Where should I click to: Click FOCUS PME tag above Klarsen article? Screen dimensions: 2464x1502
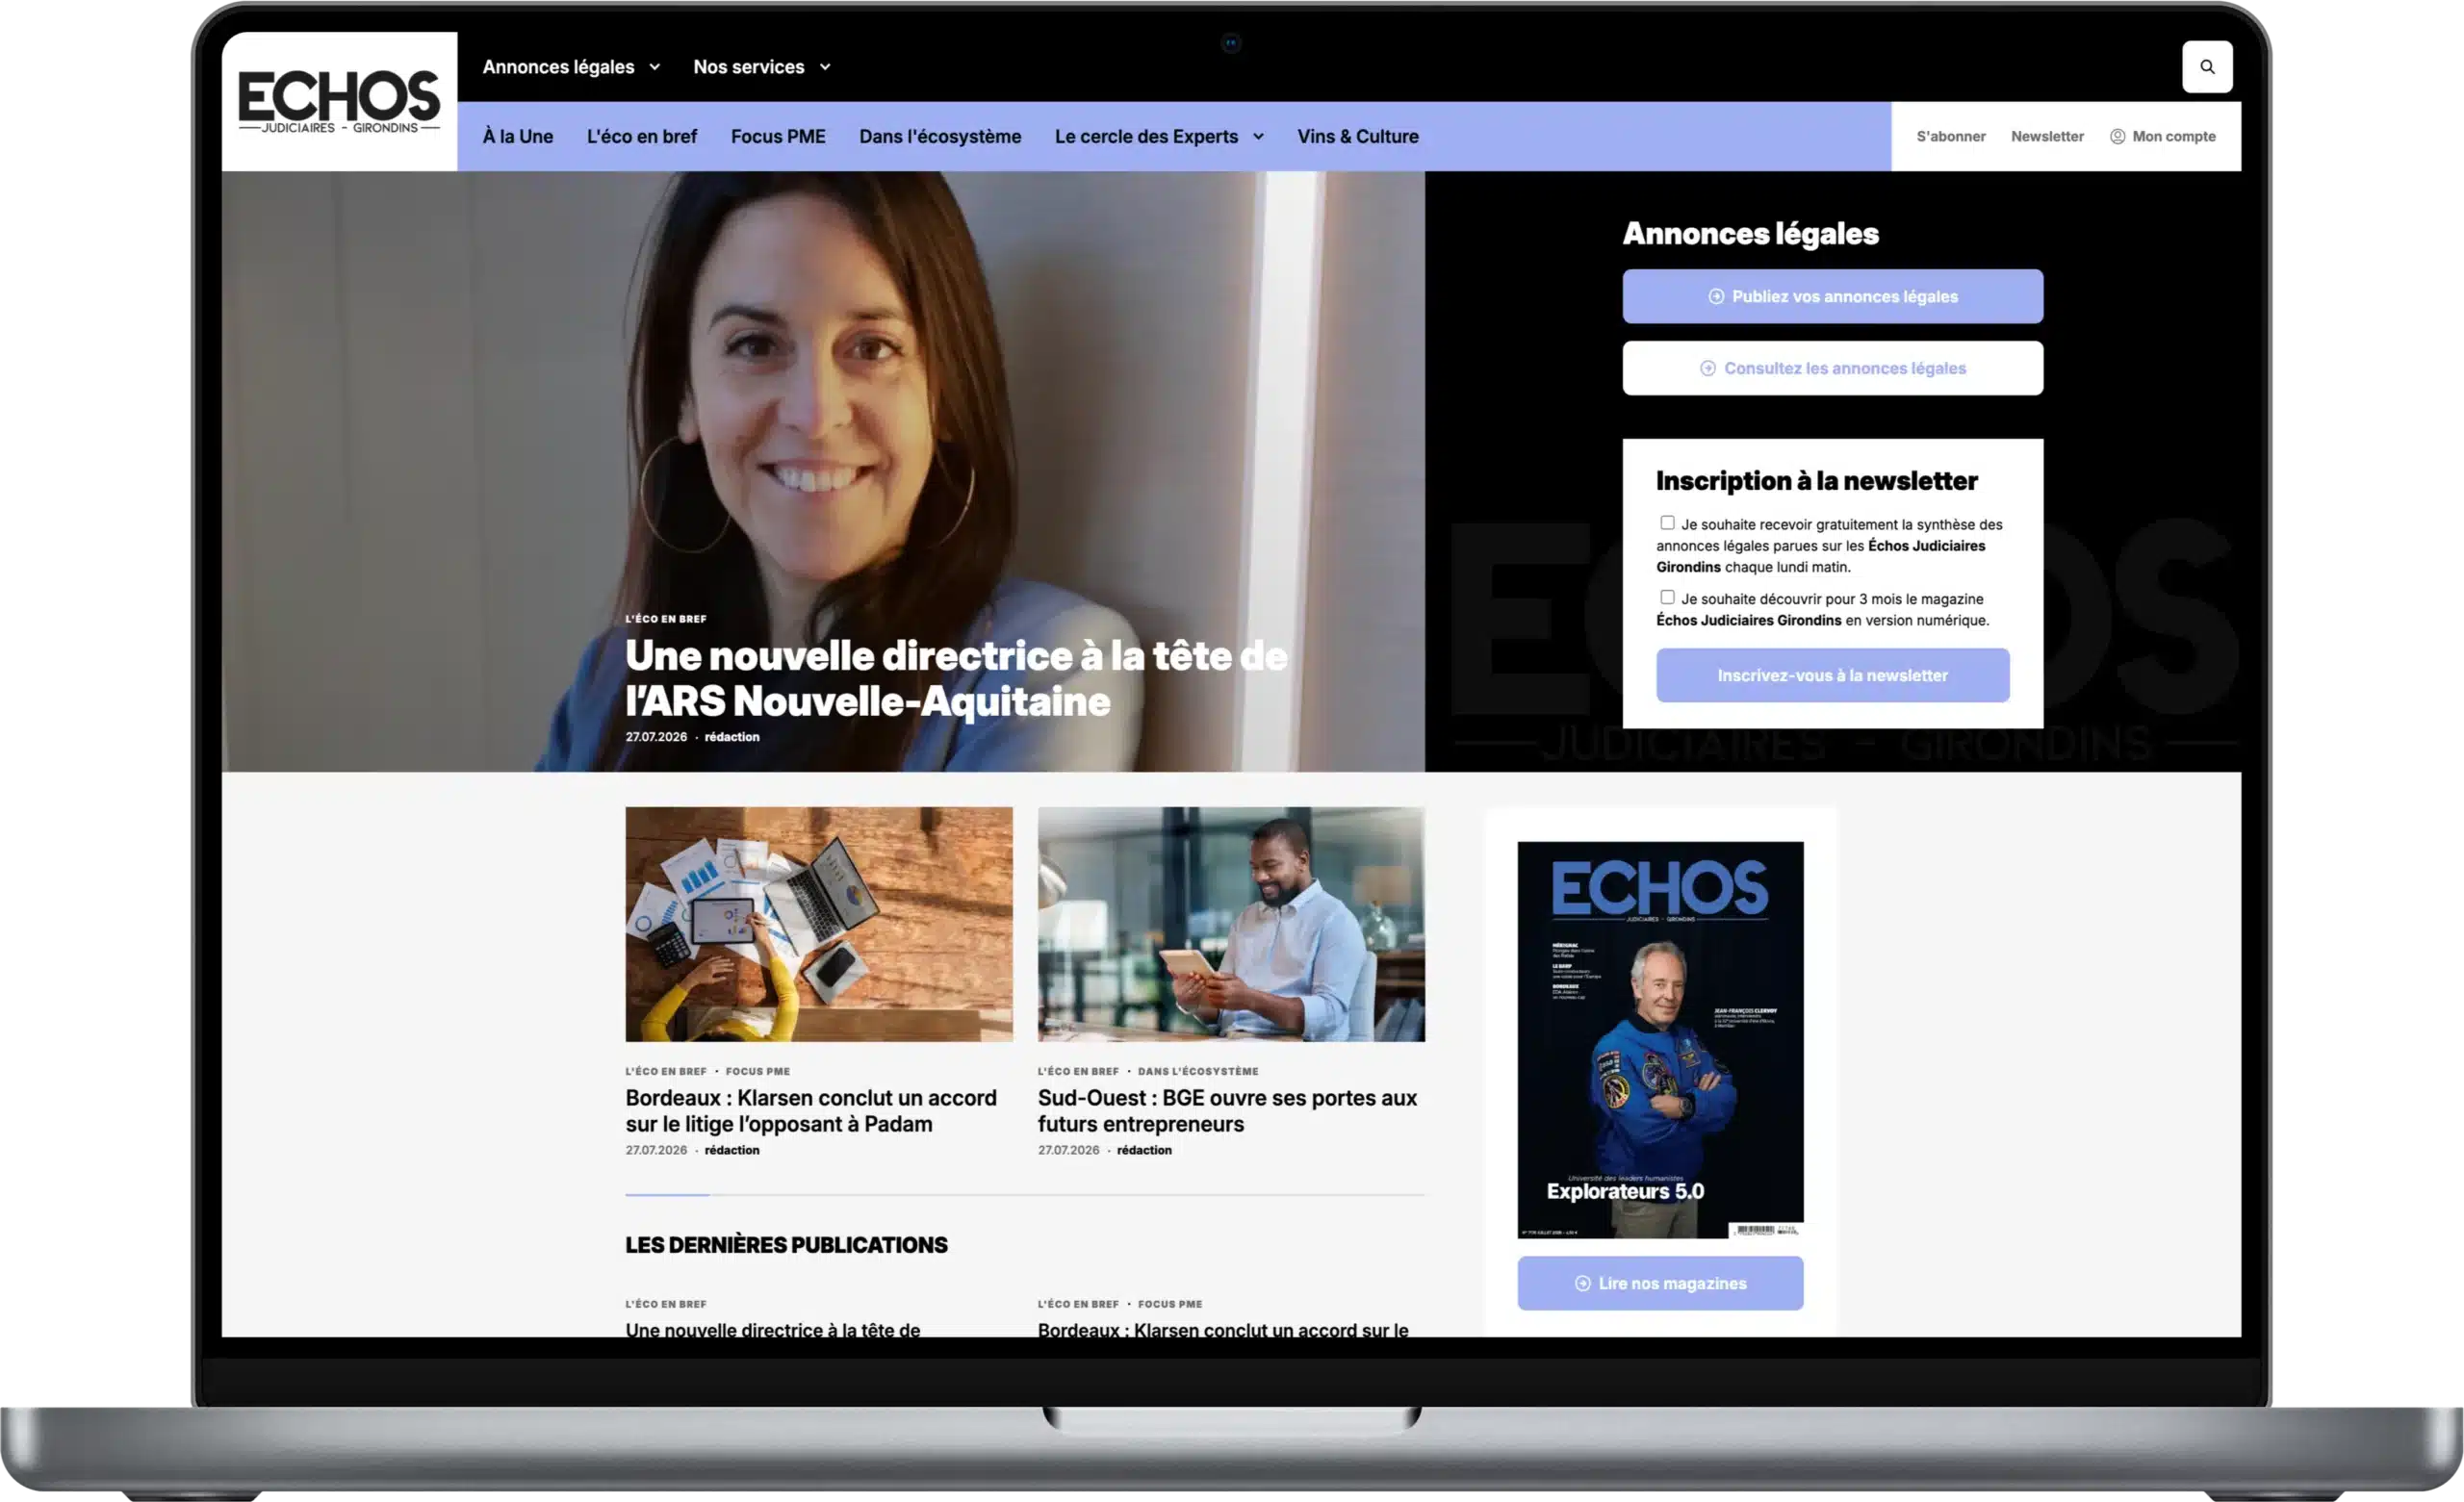[757, 1071]
